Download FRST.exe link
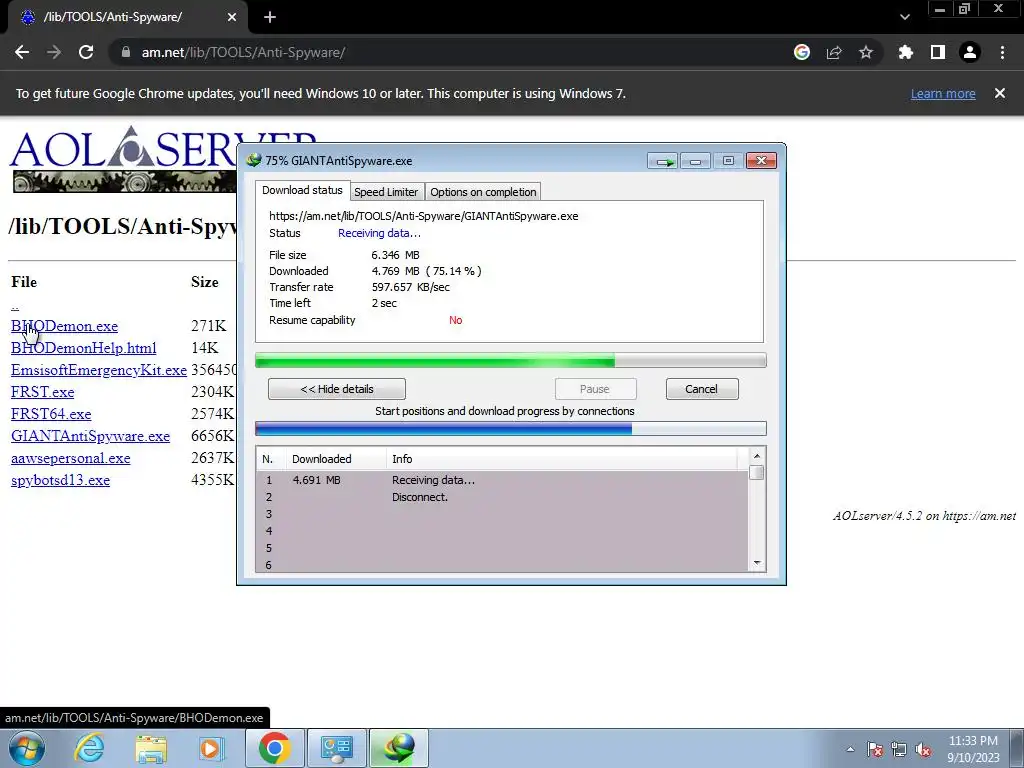The height and width of the screenshot is (768, 1024). click(x=42, y=392)
